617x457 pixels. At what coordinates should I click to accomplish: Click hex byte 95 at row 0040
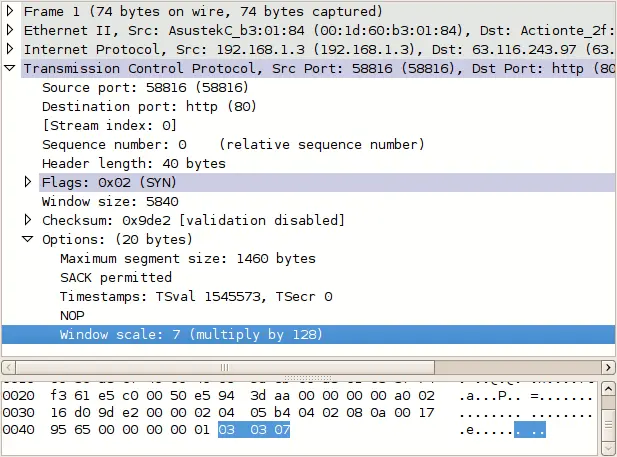pos(58,429)
